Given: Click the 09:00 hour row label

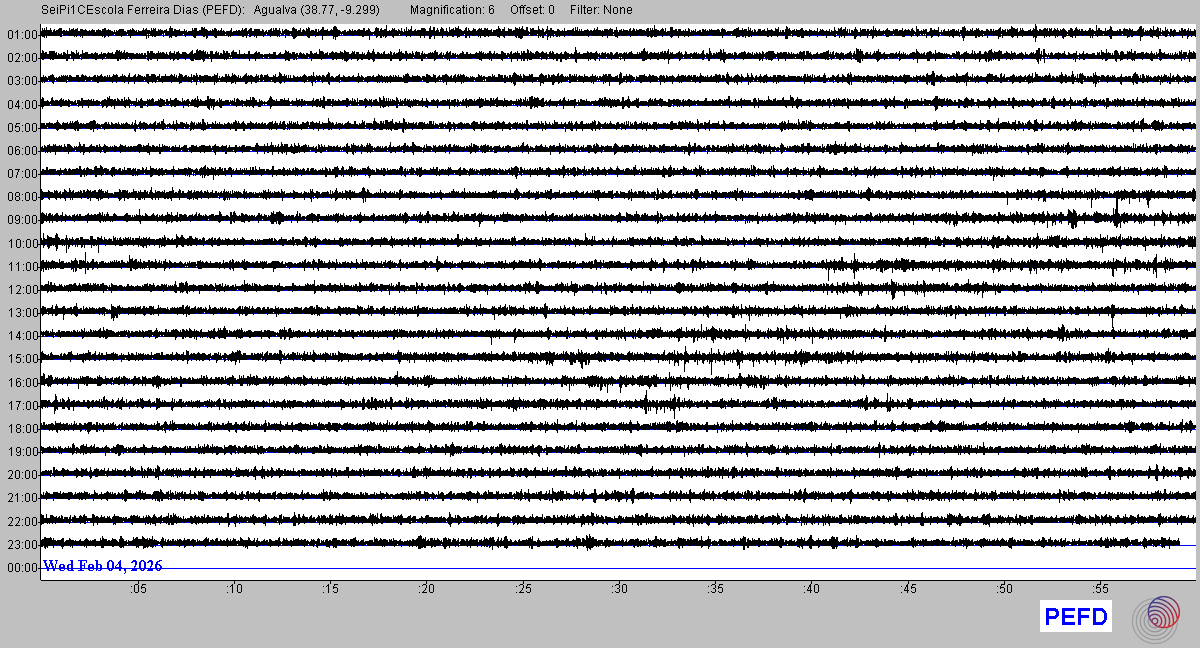Looking at the screenshot, I should [x=21, y=220].
